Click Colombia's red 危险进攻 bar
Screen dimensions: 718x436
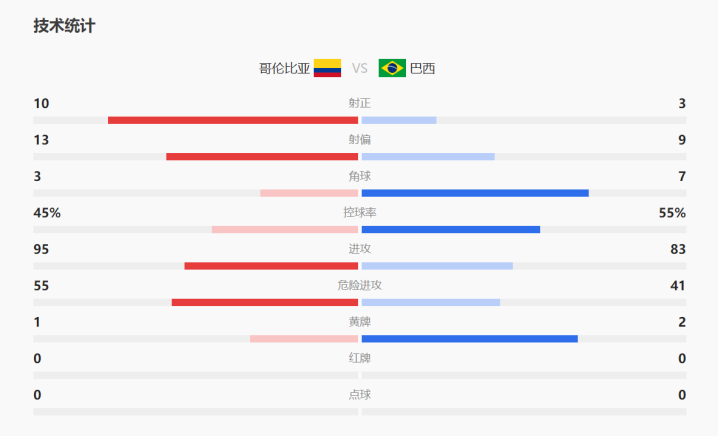pos(265,302)
